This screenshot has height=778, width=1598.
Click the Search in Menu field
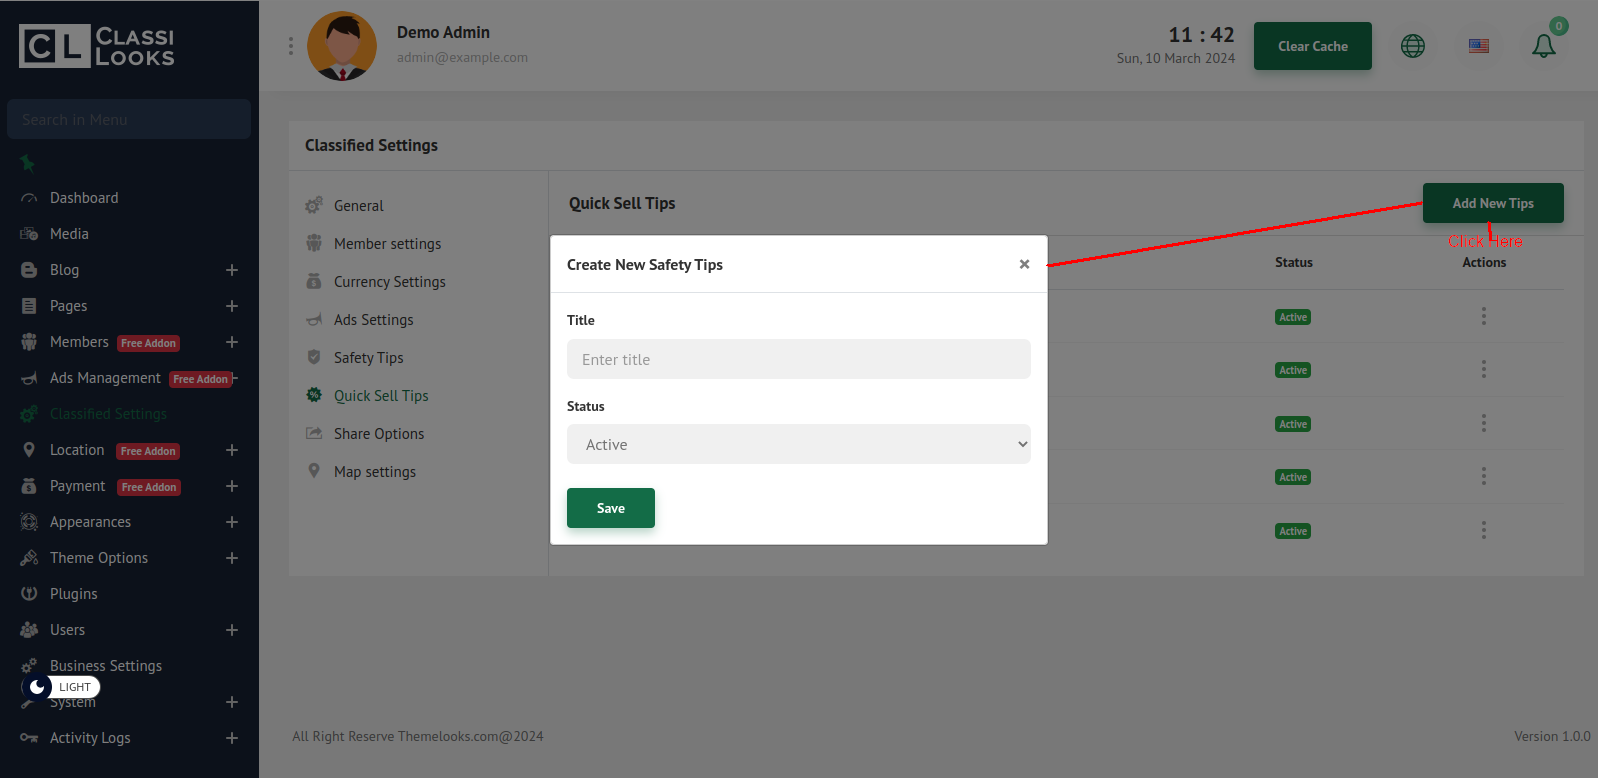click(x=129, y=120)
